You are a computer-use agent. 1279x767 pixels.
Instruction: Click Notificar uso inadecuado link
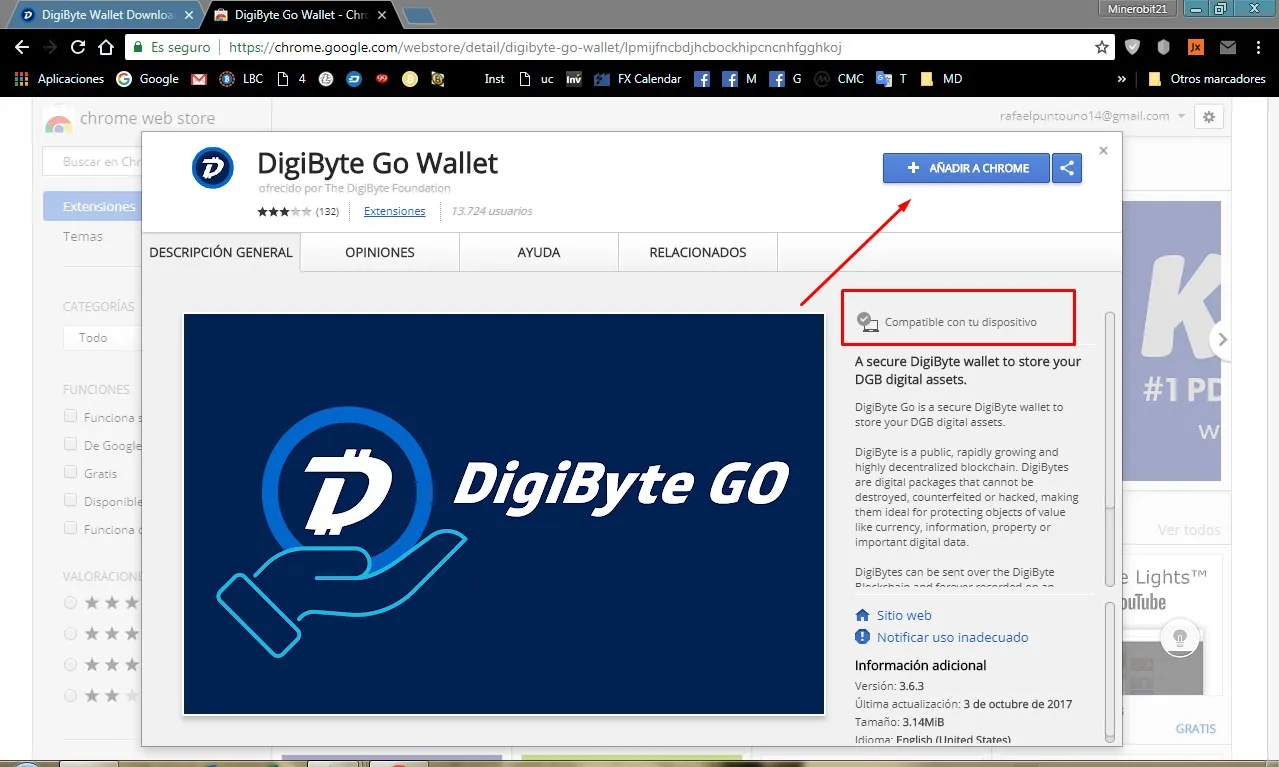[x=952, y=637]
